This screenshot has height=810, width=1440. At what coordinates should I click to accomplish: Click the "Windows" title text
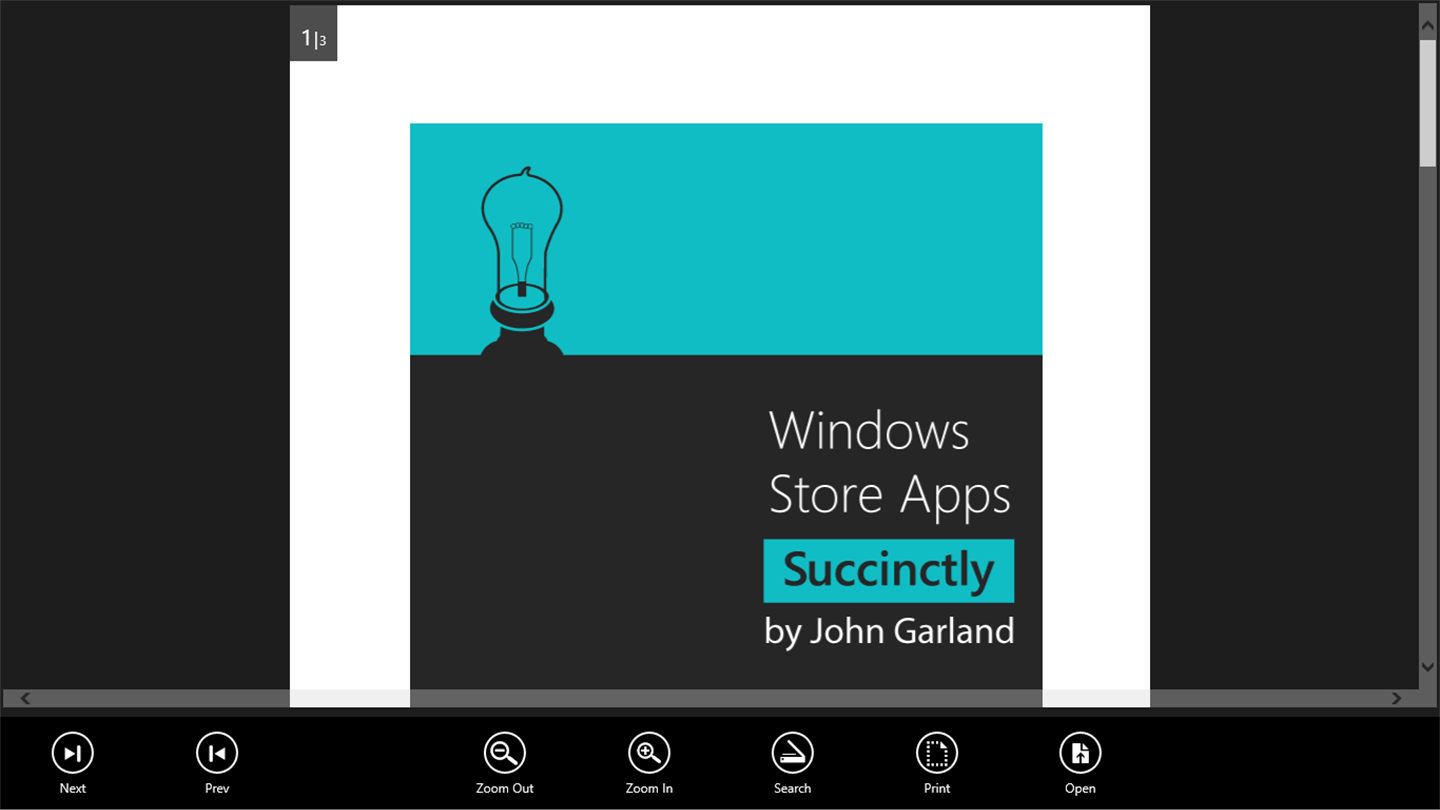[869, 431]
